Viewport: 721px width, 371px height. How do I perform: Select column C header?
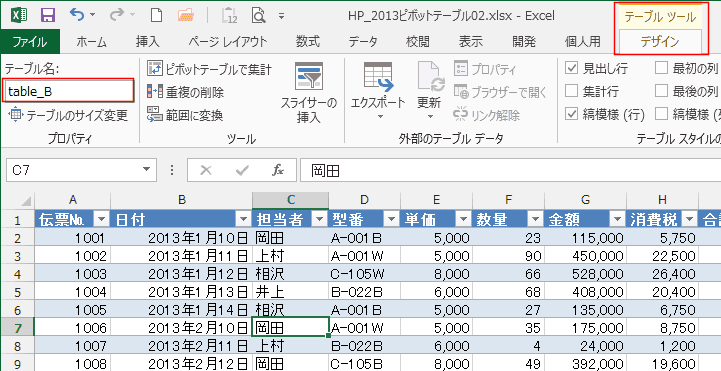tap(290, 200)
